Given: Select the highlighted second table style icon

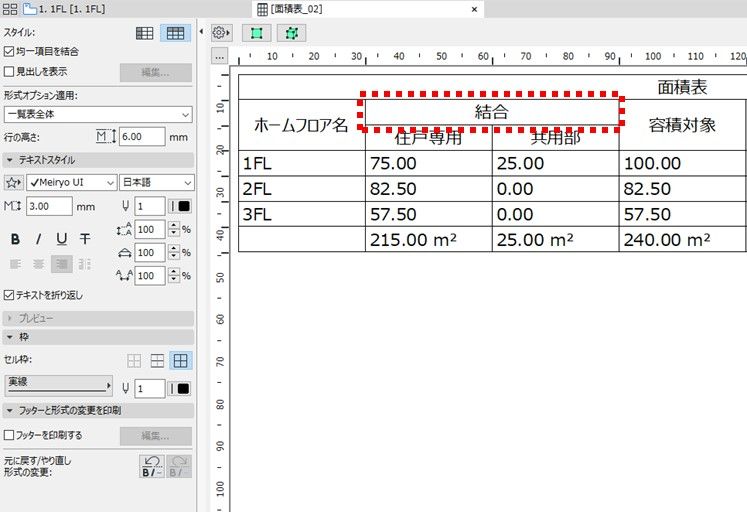Looking at the screenshot, I should pos(175,33).
